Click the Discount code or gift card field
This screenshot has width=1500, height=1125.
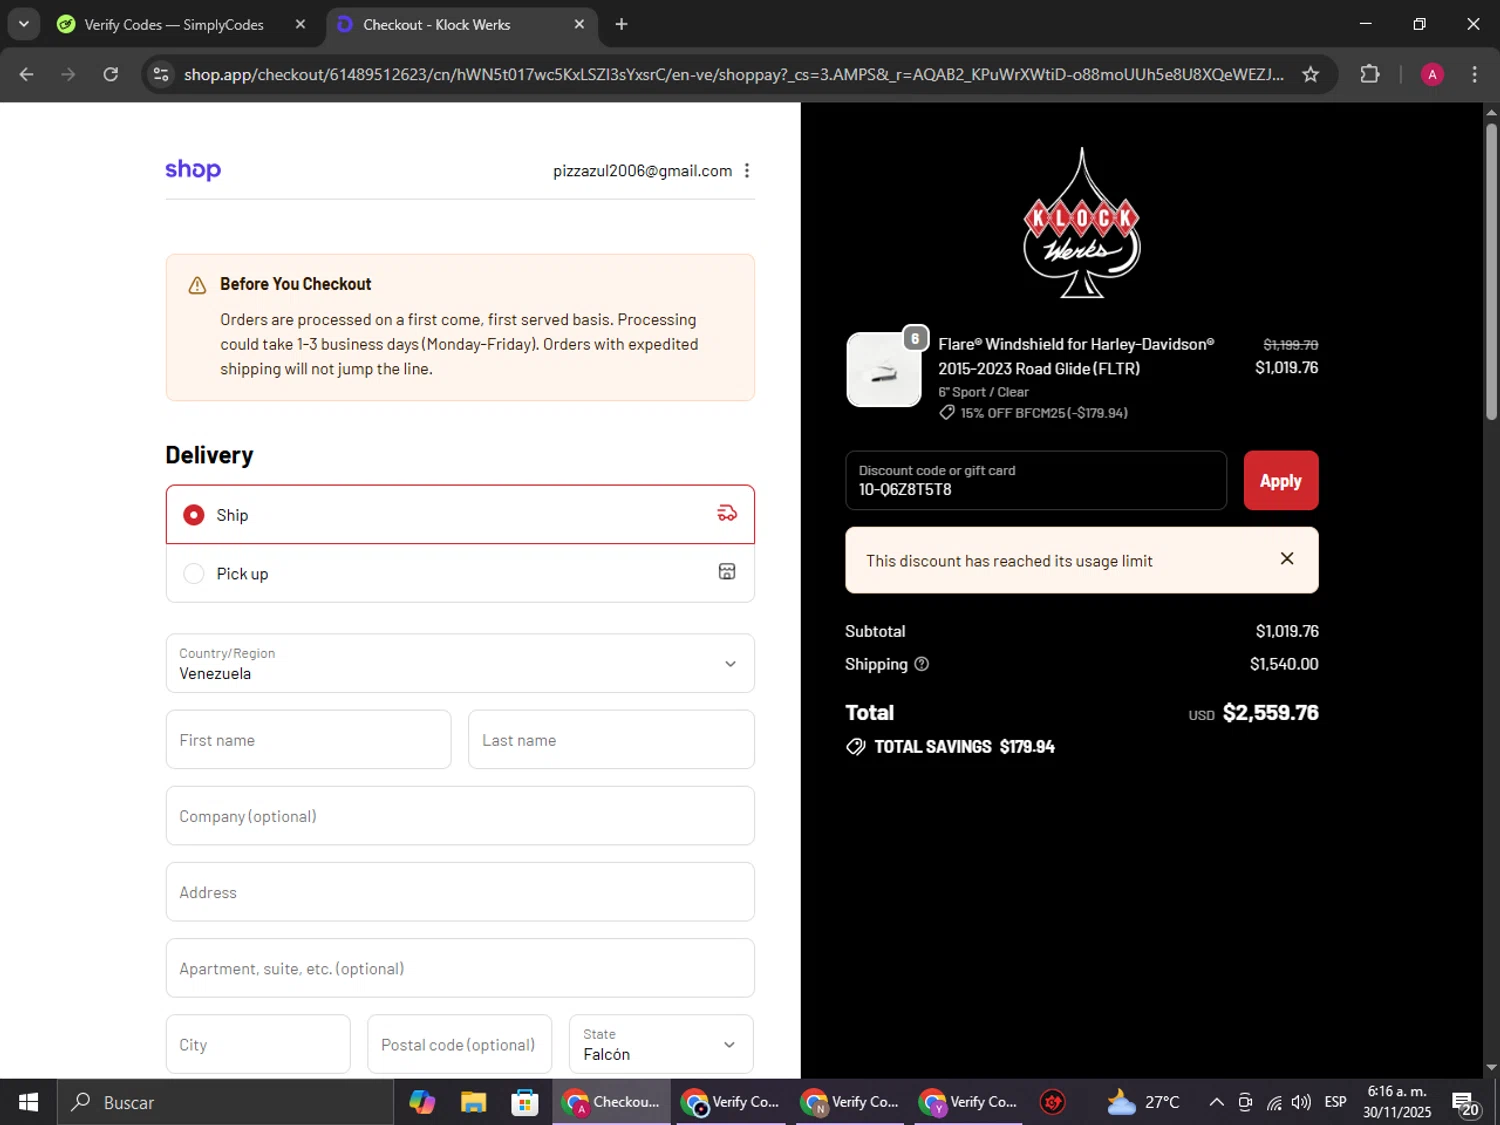pos(1036,481)
